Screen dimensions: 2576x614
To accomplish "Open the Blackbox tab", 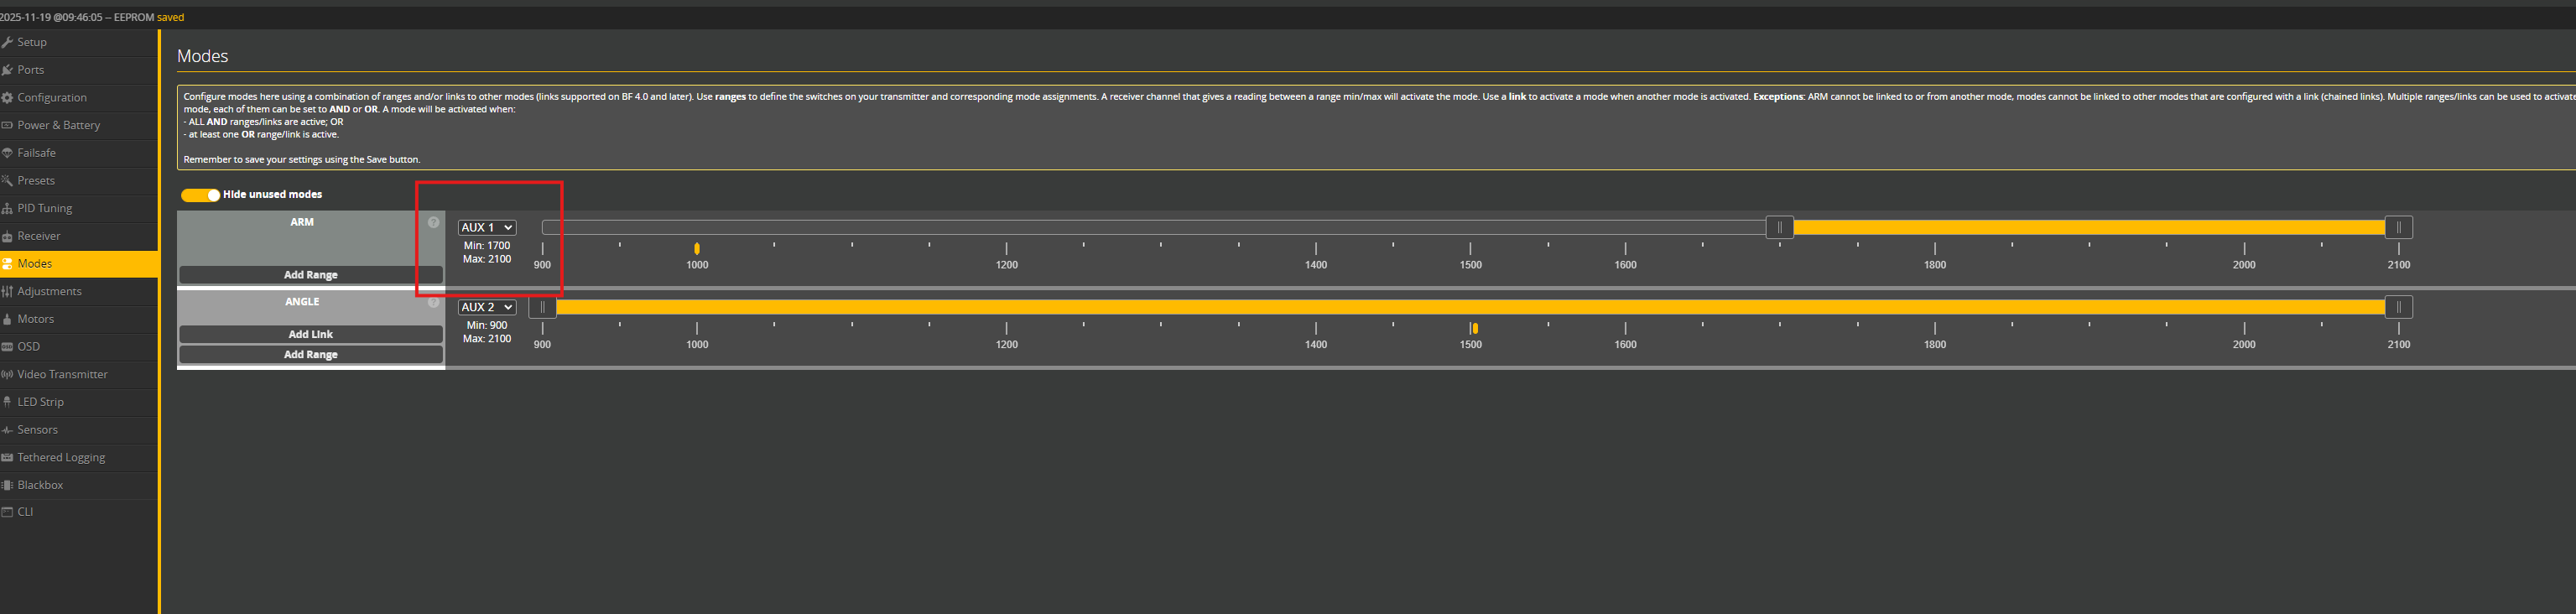I will 40,485.
